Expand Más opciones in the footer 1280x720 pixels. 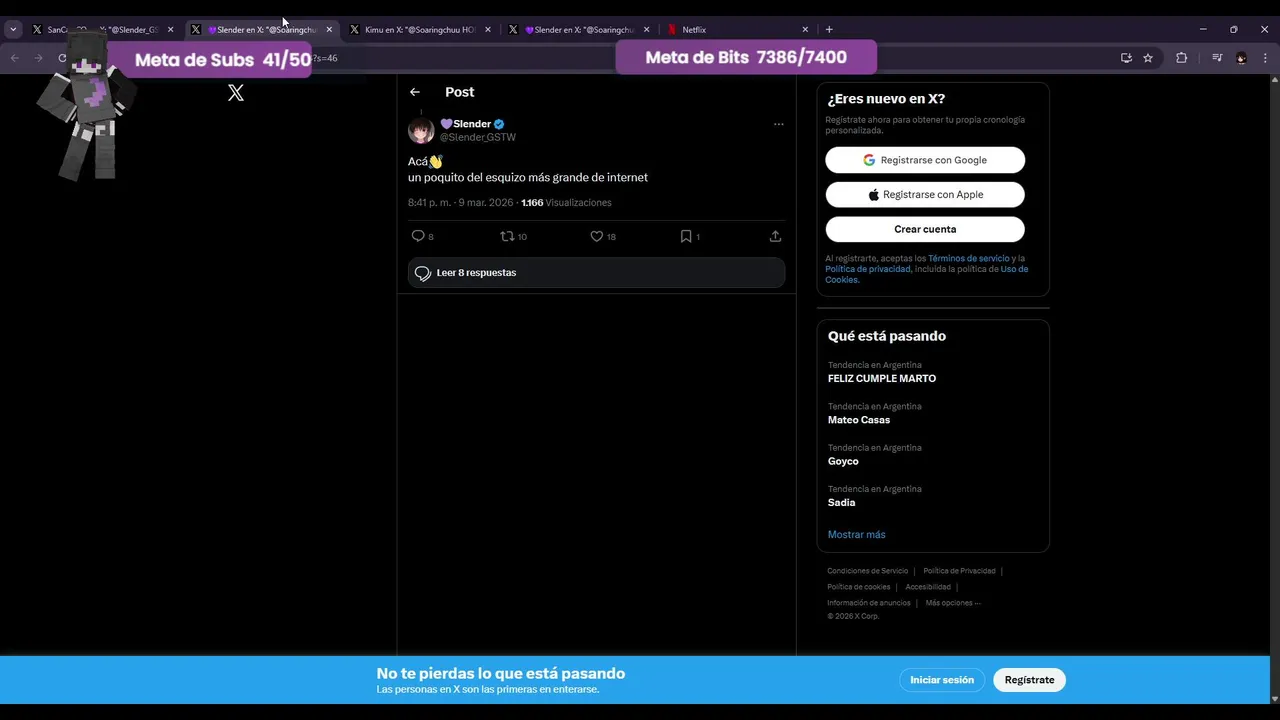(x=953, y=603)
